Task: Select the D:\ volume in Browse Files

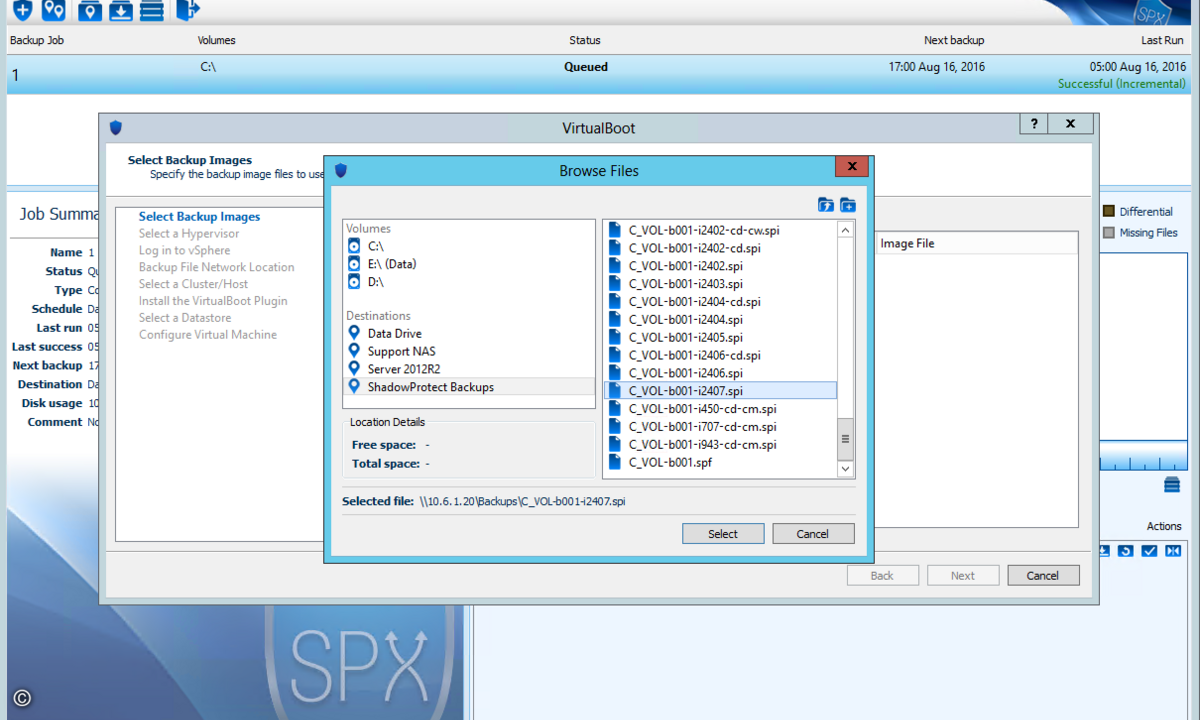Action: (376, 282)
